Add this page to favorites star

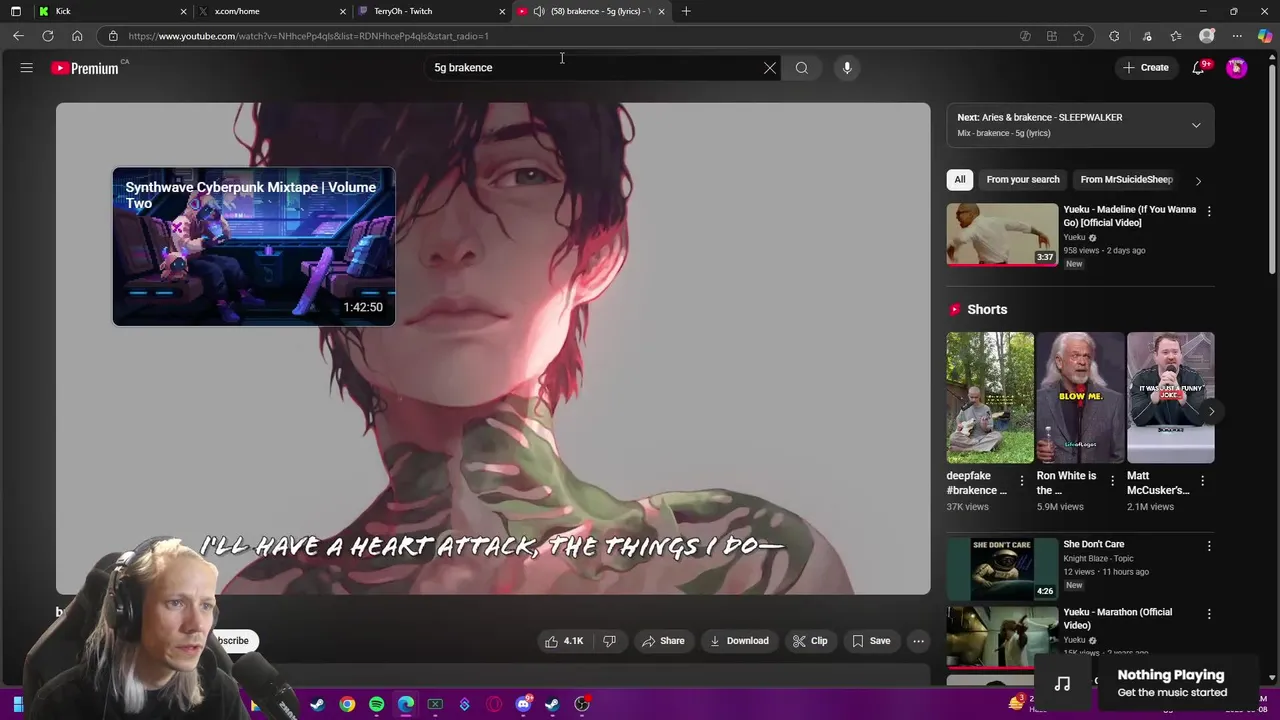tap(1078, 36)
